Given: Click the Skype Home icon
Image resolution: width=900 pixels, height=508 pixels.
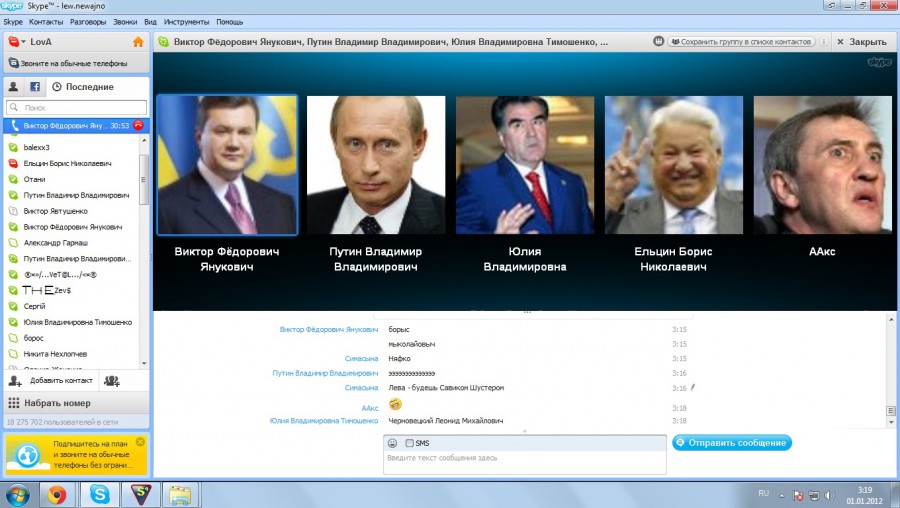Looking at the screenshot, I should point(138,42).
